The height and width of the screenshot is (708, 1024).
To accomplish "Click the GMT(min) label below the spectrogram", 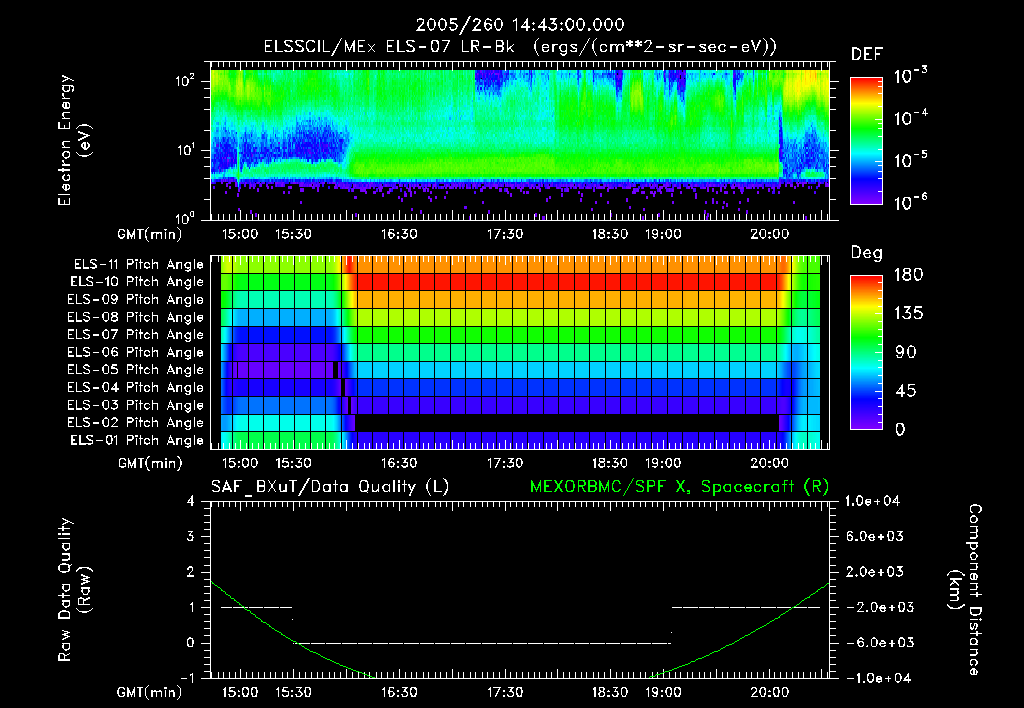I will (x=149, y=233).
